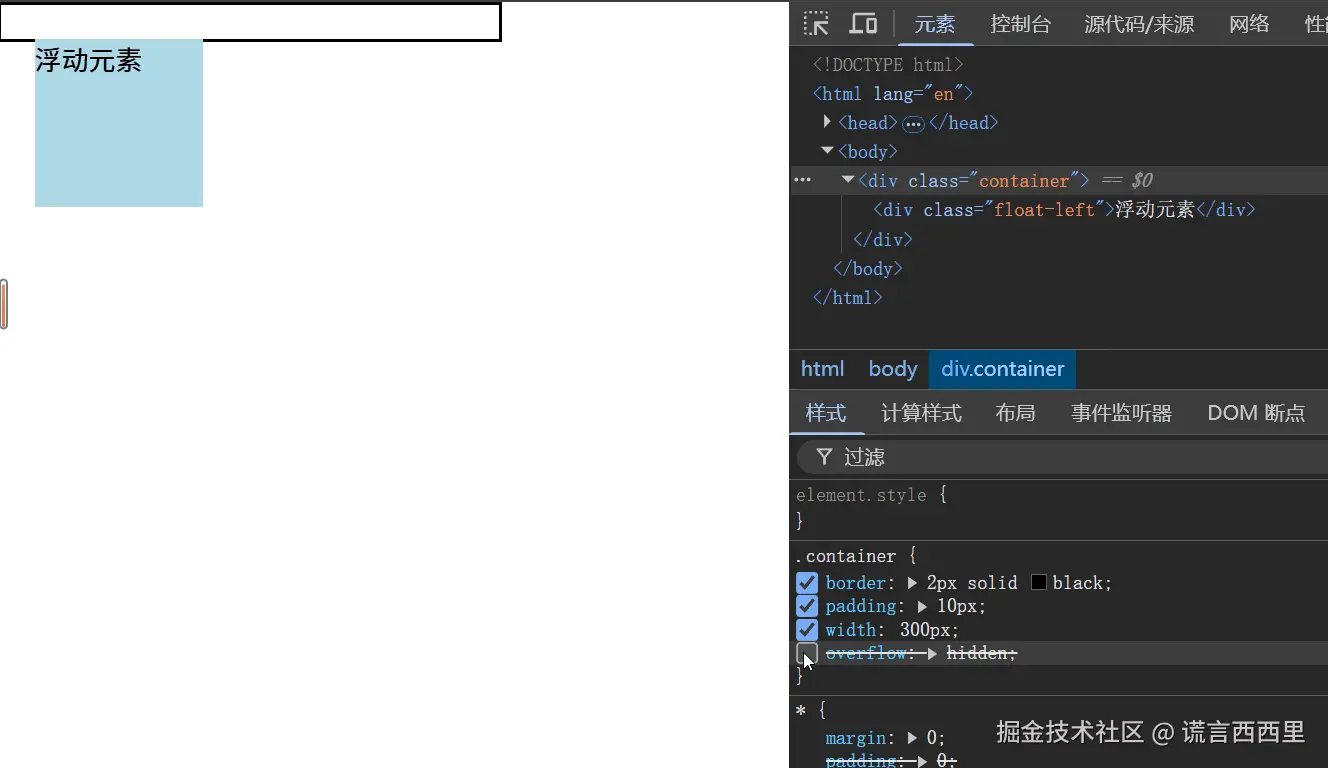
Task: Click the universal * selector
Action: tap(800, 711)
